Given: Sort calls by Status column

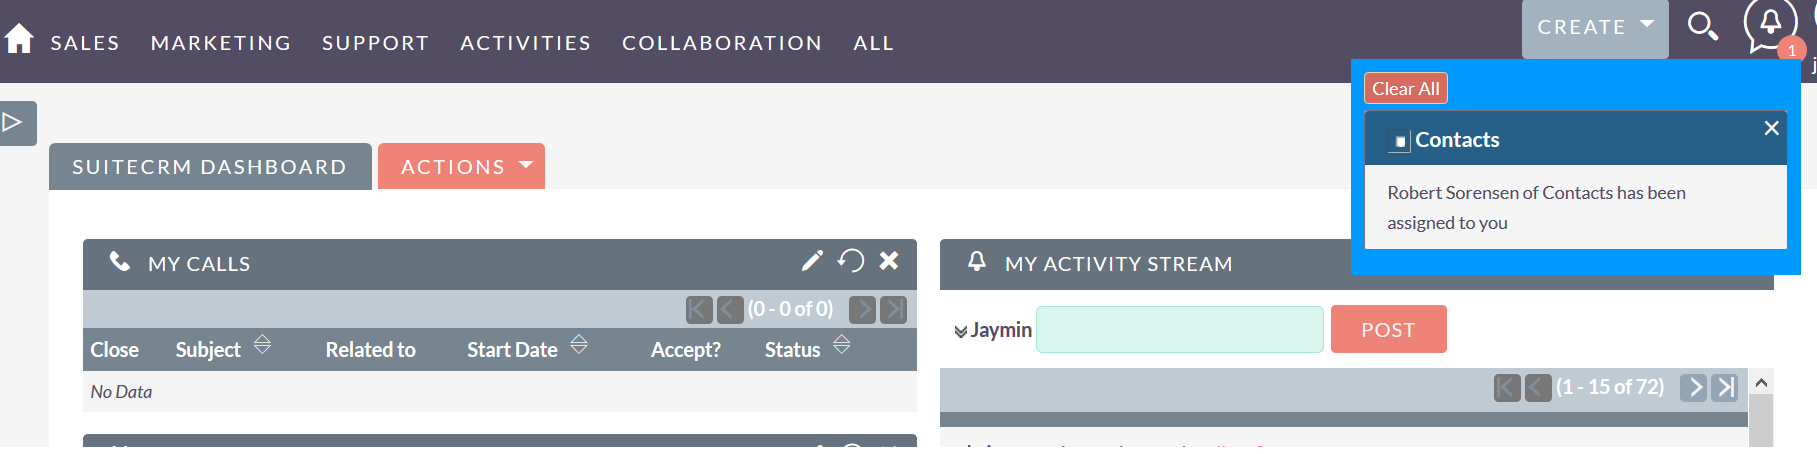Looking at the screenshot, I should 842,345.
